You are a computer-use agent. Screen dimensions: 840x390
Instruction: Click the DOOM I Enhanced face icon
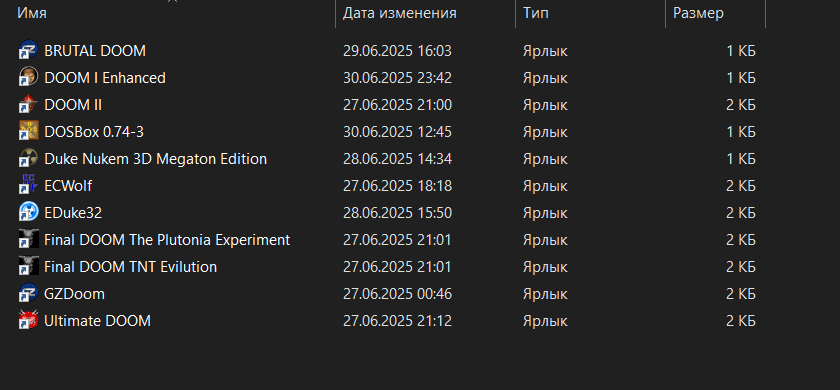coord(28,78)
